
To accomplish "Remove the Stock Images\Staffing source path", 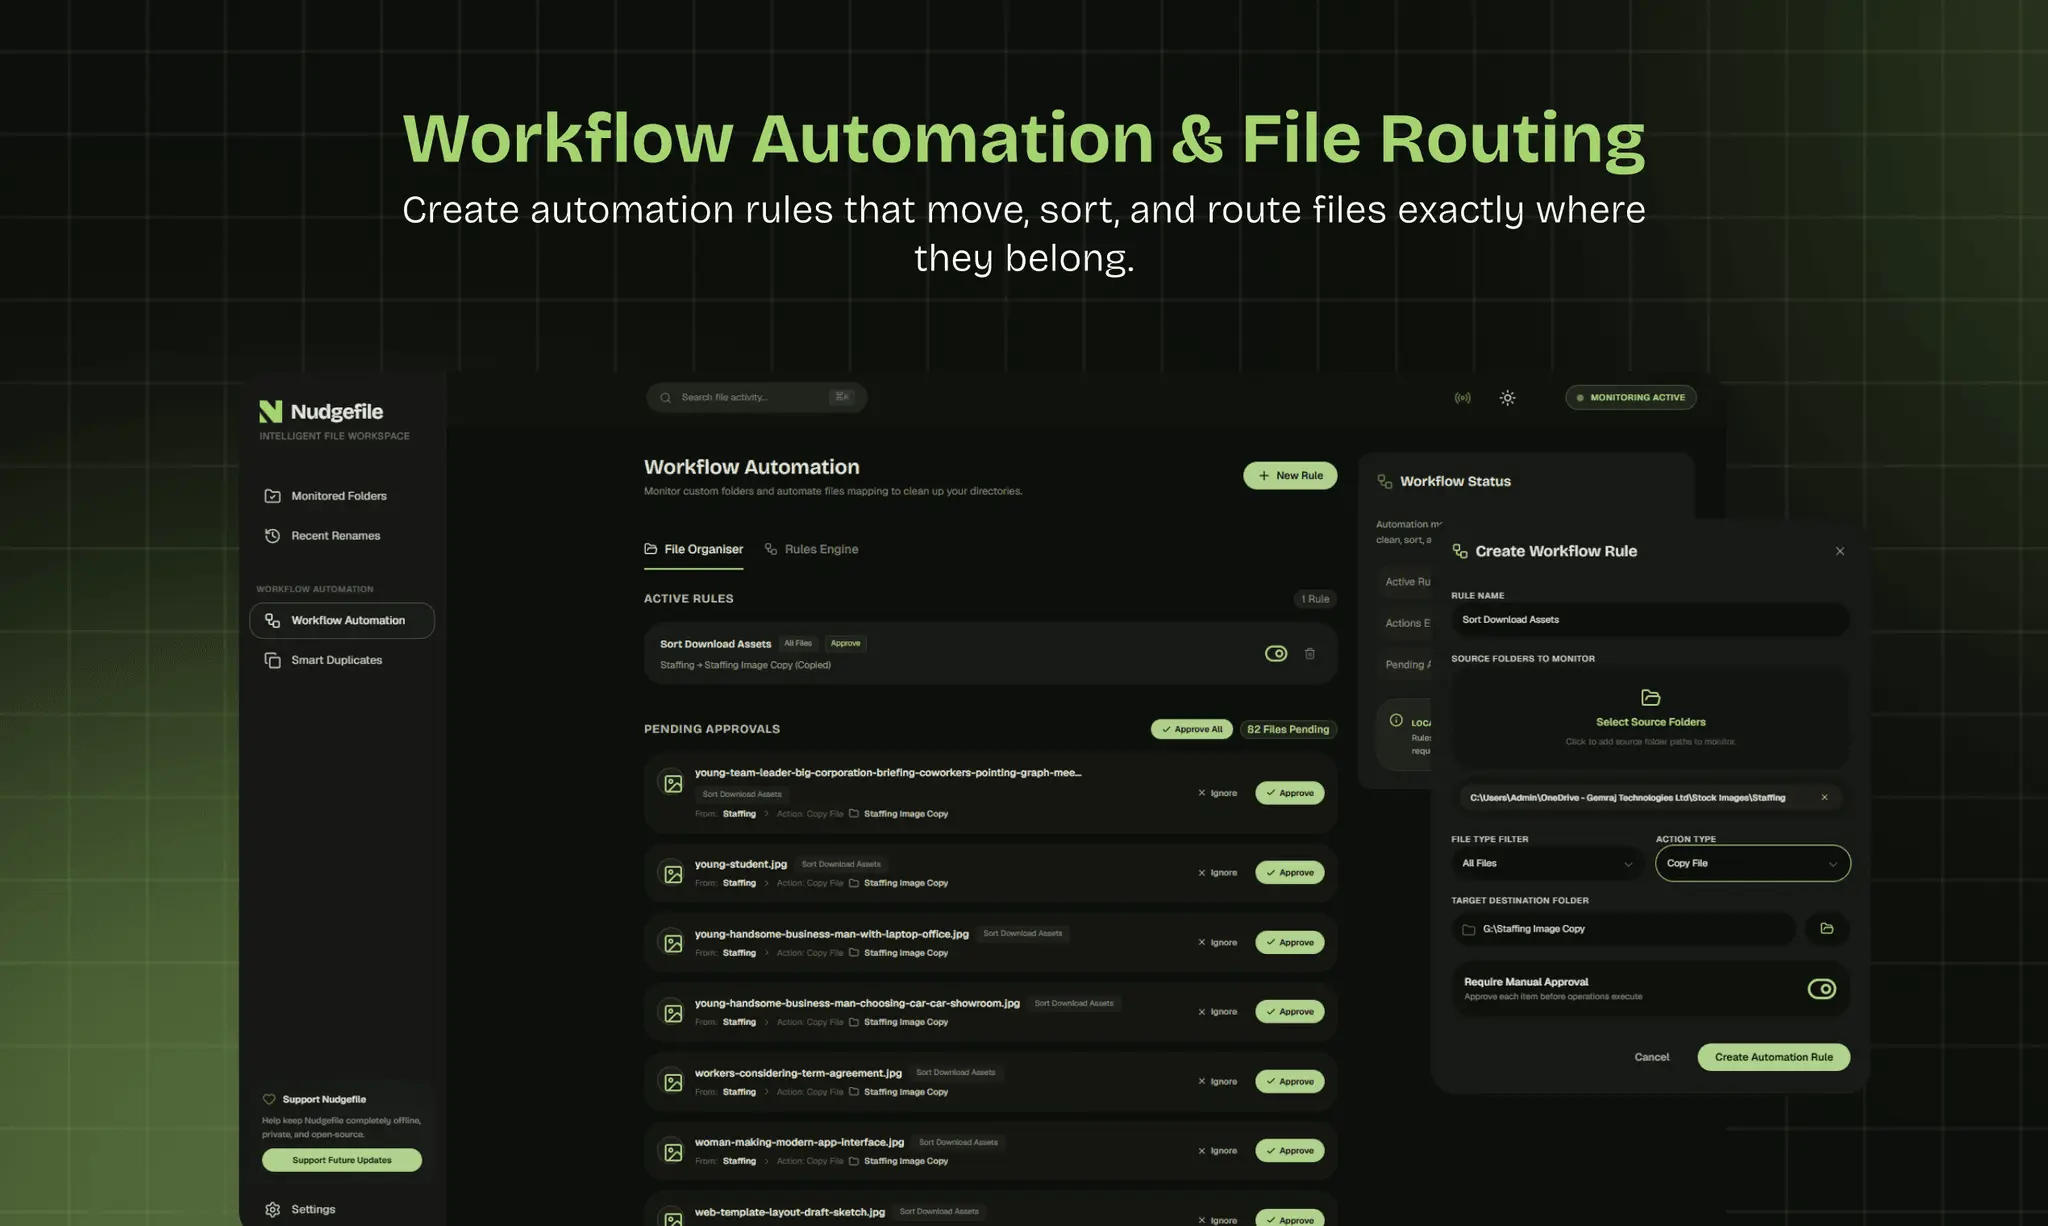I will click(x=1825, y=798).
